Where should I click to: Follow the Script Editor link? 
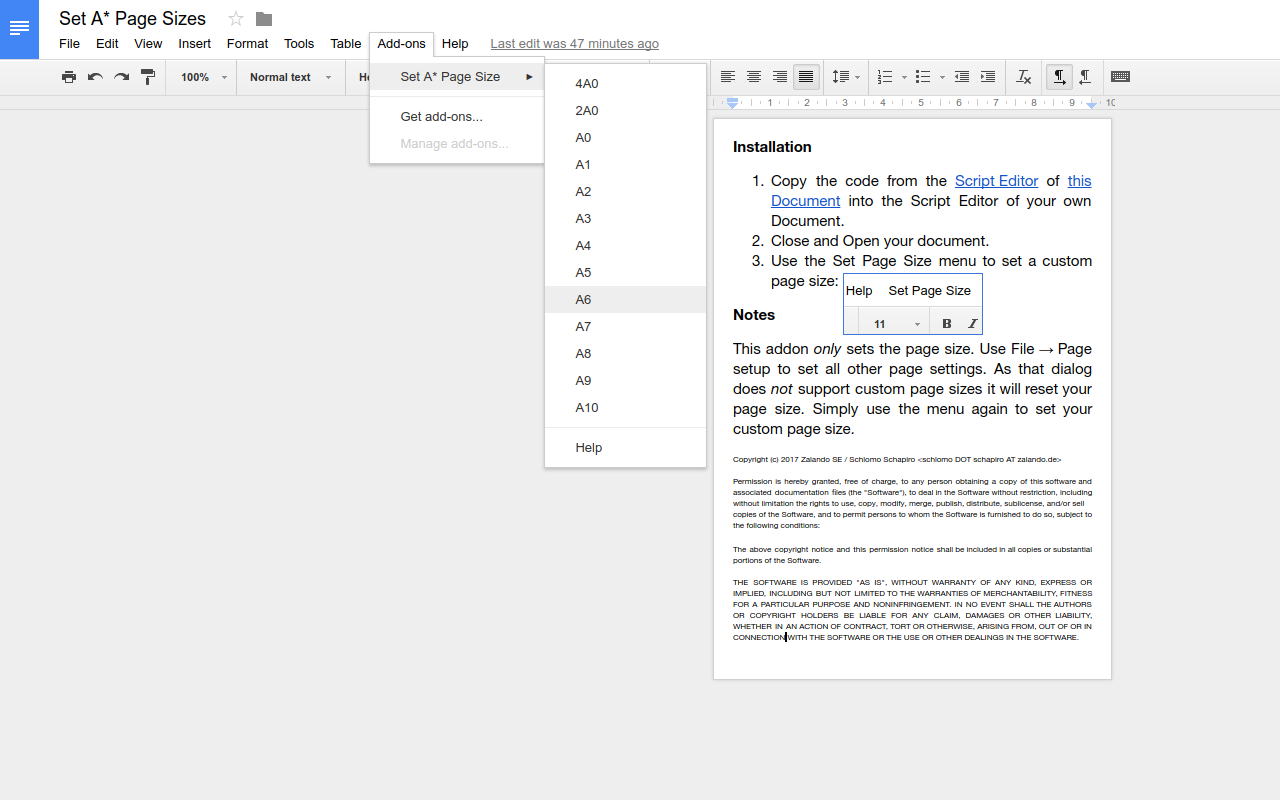pos(996,181)
